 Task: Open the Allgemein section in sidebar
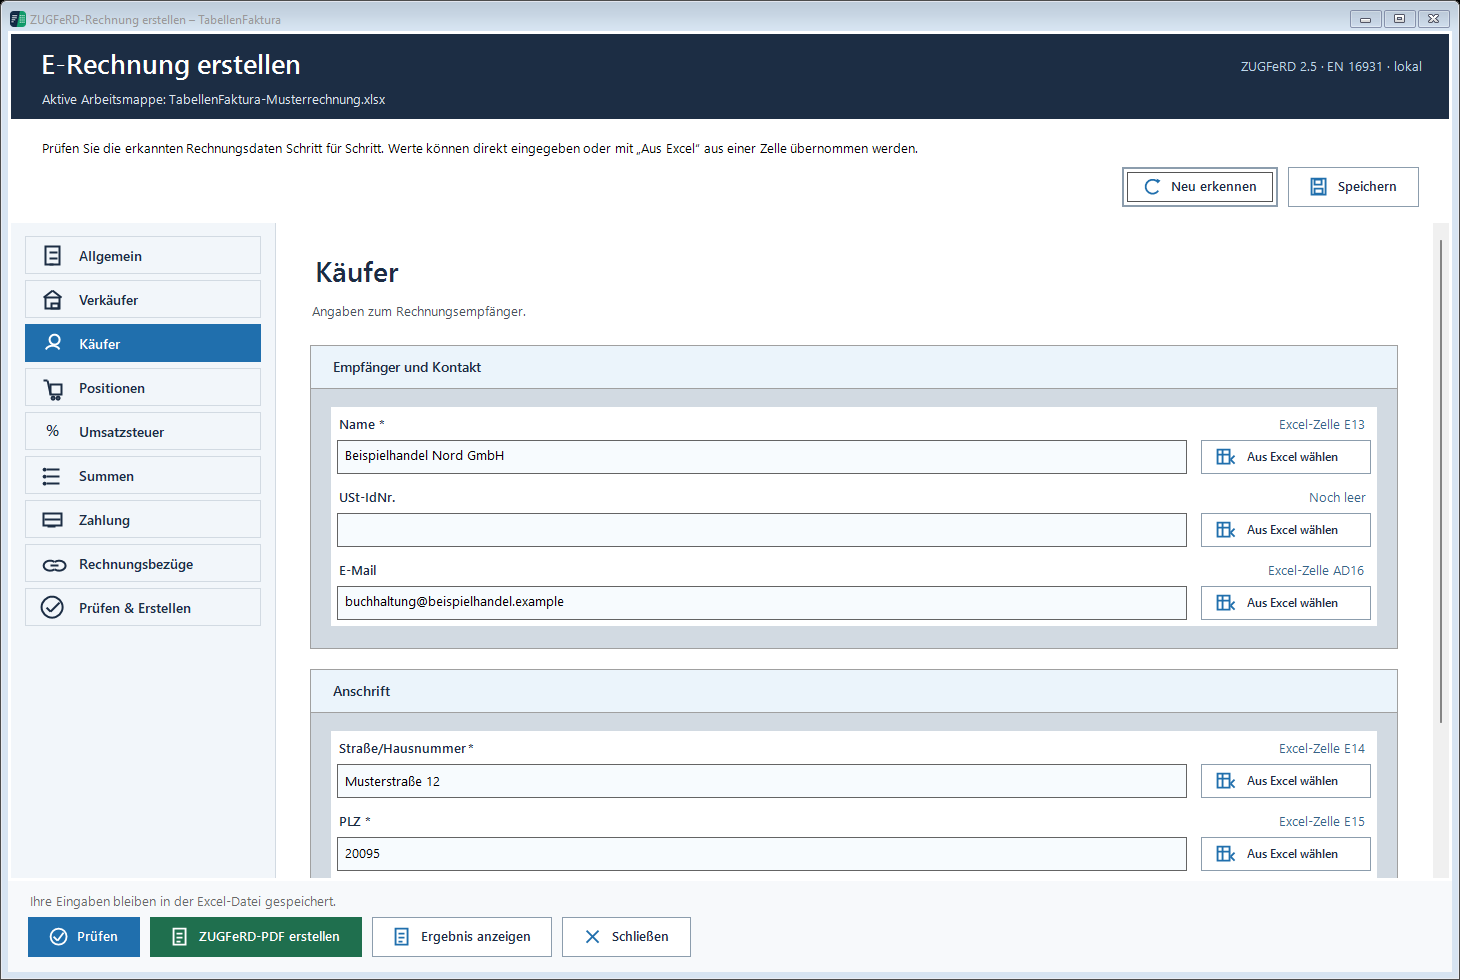[143, 255]
